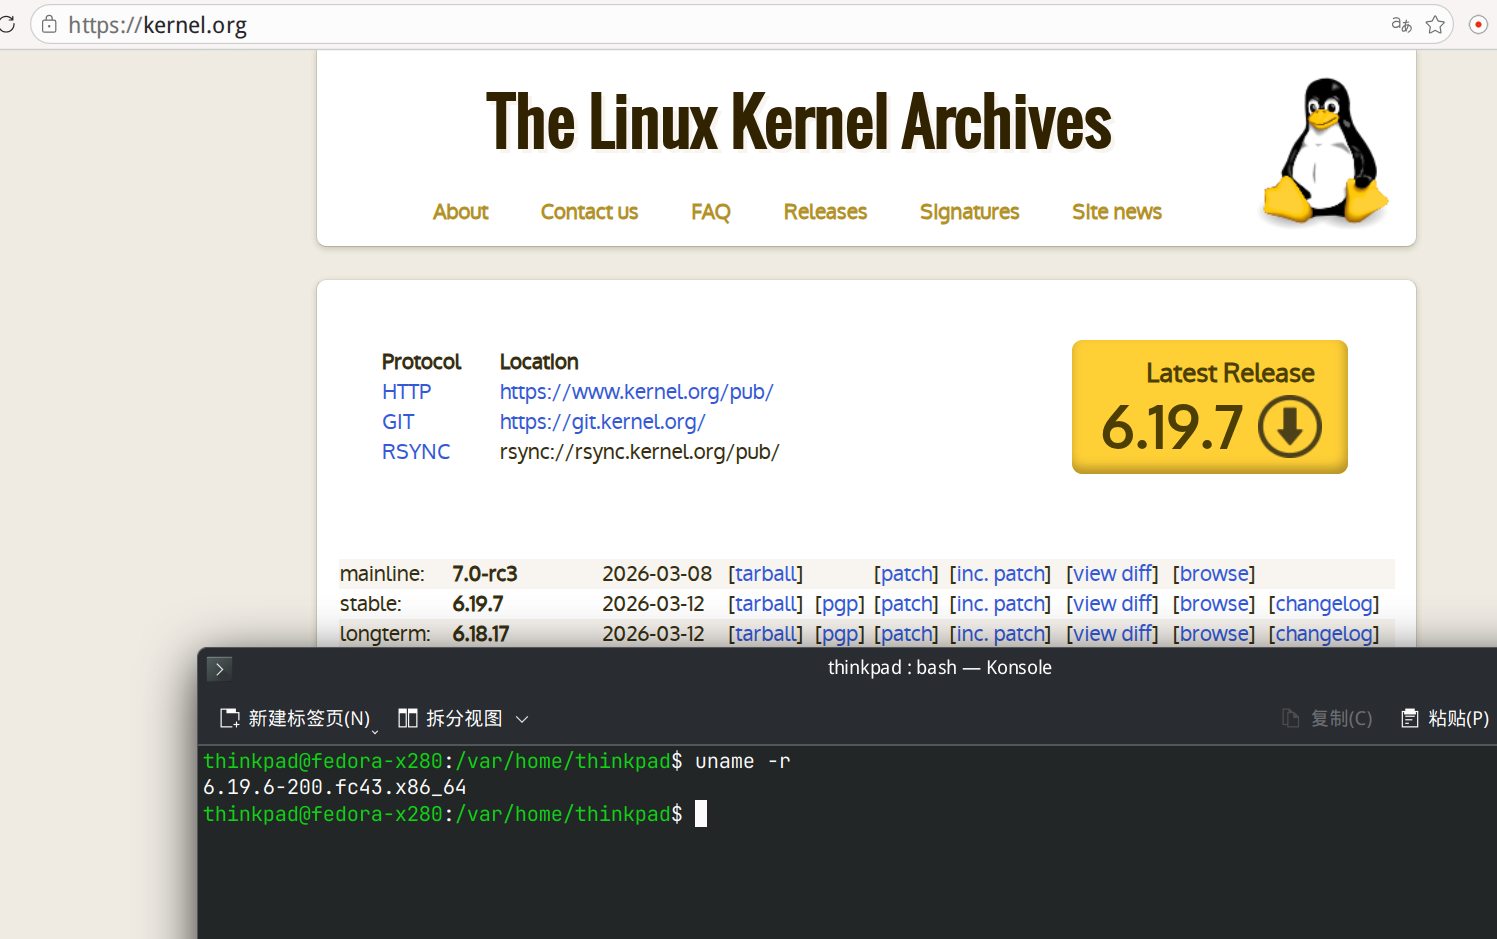This screenshot has height=939, width=1497.
Task: Bookmark this page with the star icon
Action: pos(1435,24)
